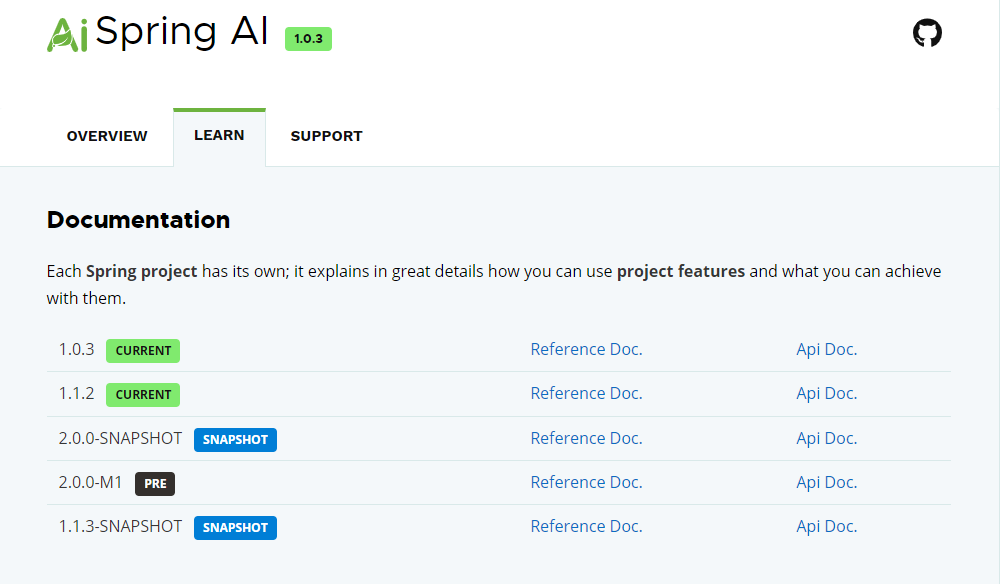Click the bold "Spring project" text
The image size is (1000, 584).
coord(142,272)
